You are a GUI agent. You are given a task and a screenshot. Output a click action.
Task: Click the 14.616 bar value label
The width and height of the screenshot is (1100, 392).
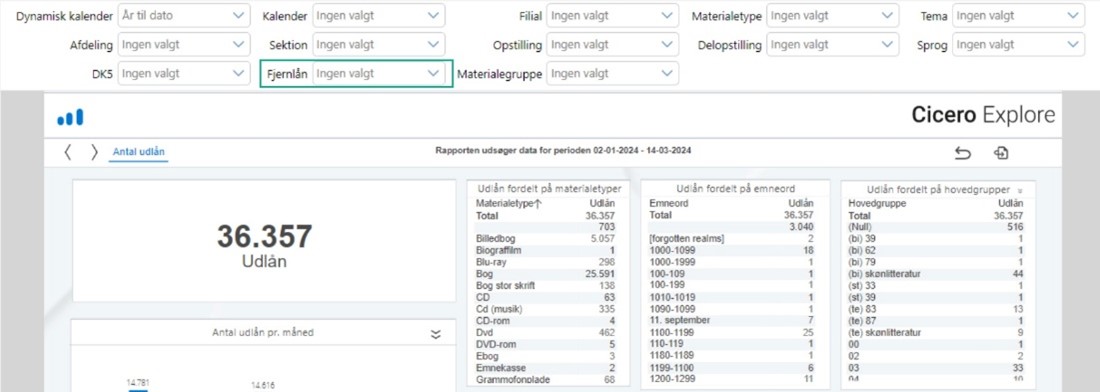(264, 385)
